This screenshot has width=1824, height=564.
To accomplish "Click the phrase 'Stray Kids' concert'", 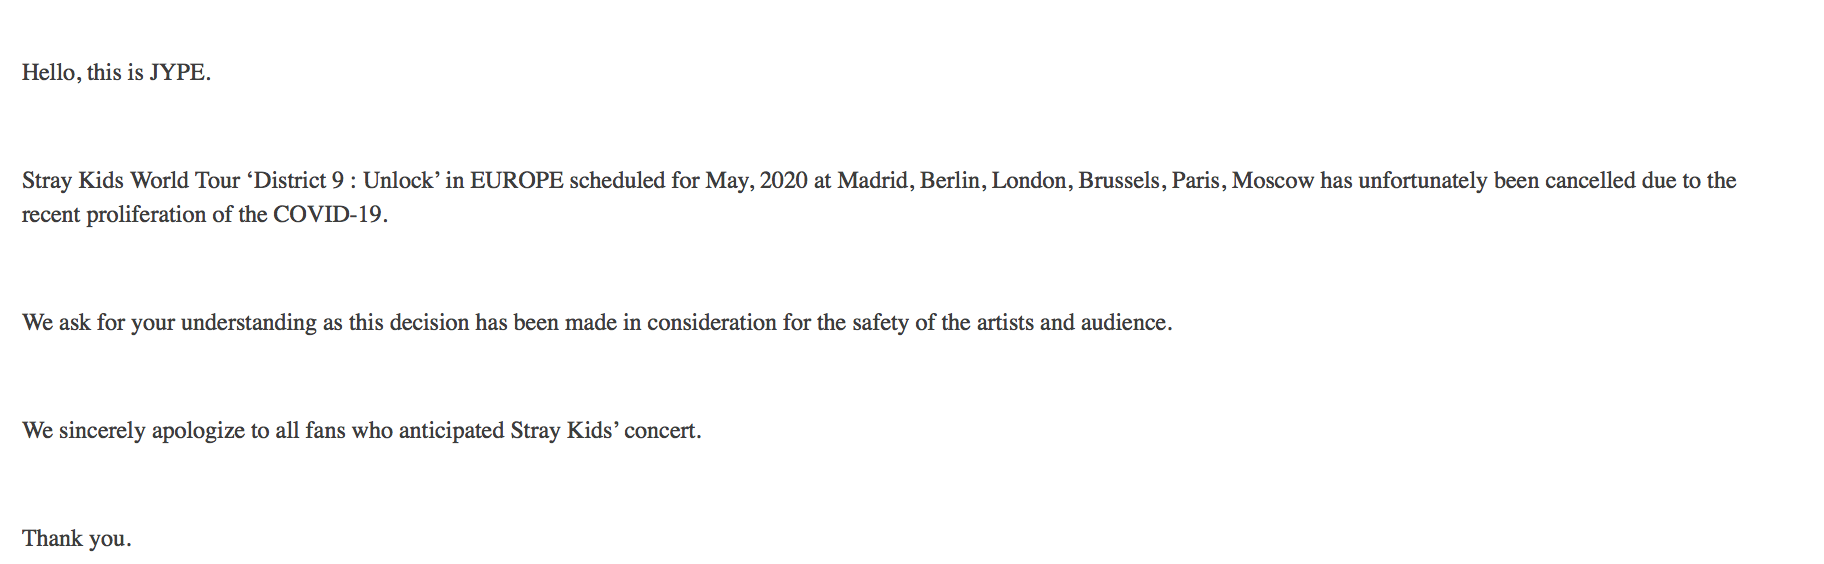I will [604, 431].
